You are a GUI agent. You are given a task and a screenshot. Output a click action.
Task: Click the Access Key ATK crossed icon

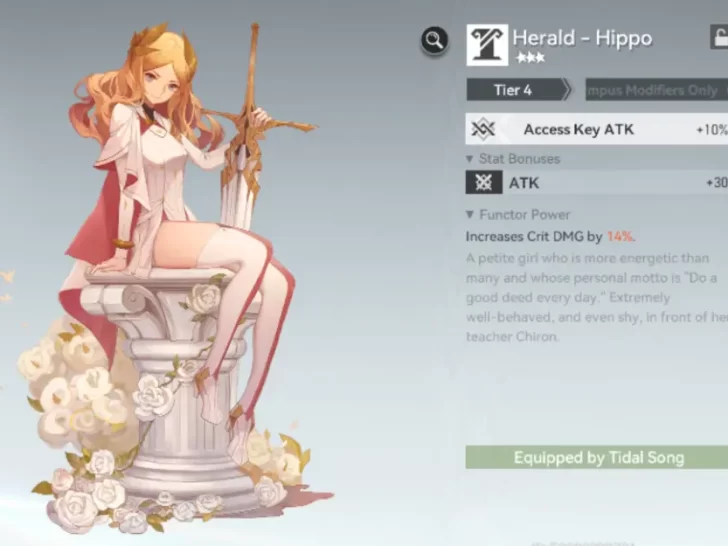(483, 129)
